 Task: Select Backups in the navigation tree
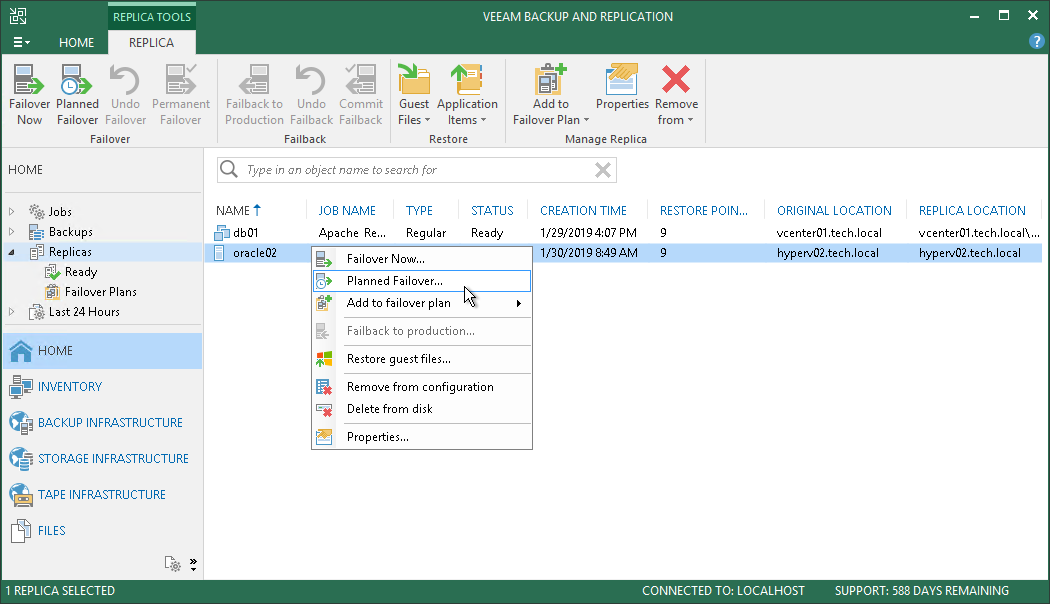pos(70,232)
